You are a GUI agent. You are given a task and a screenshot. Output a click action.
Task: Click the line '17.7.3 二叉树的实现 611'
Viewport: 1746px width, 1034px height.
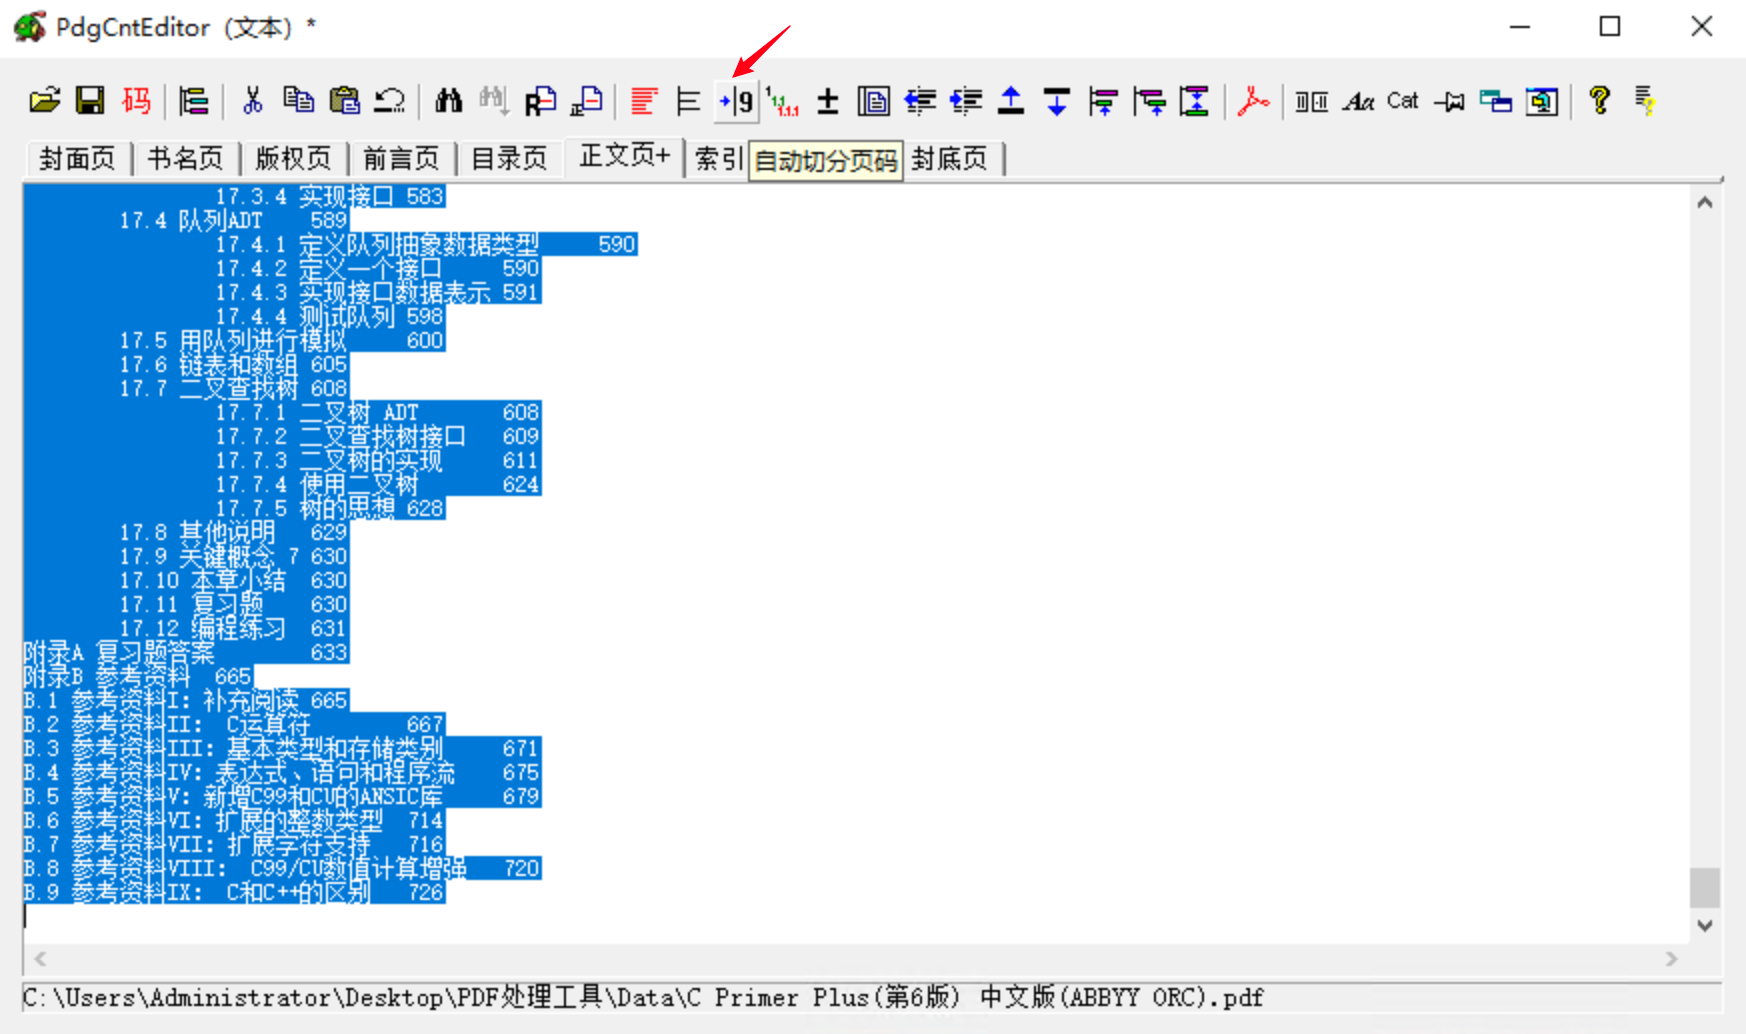[378, 460]
